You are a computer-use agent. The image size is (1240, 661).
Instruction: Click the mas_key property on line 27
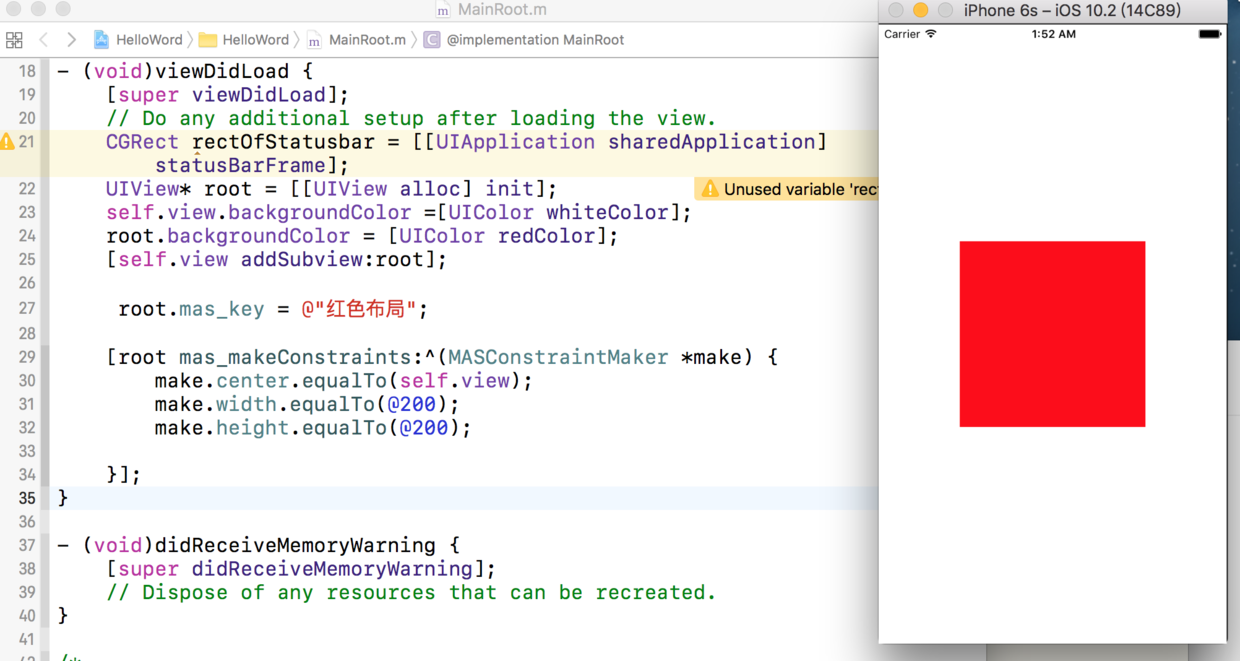click(222, 309)
